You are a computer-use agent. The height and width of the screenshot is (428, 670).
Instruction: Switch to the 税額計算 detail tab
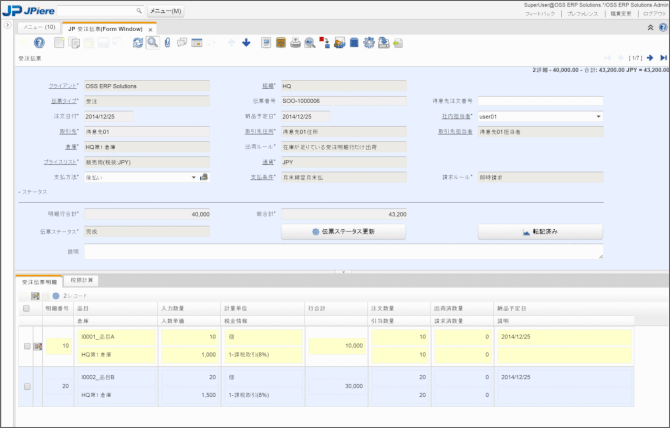pyautogui.click(x=81, y=280)
